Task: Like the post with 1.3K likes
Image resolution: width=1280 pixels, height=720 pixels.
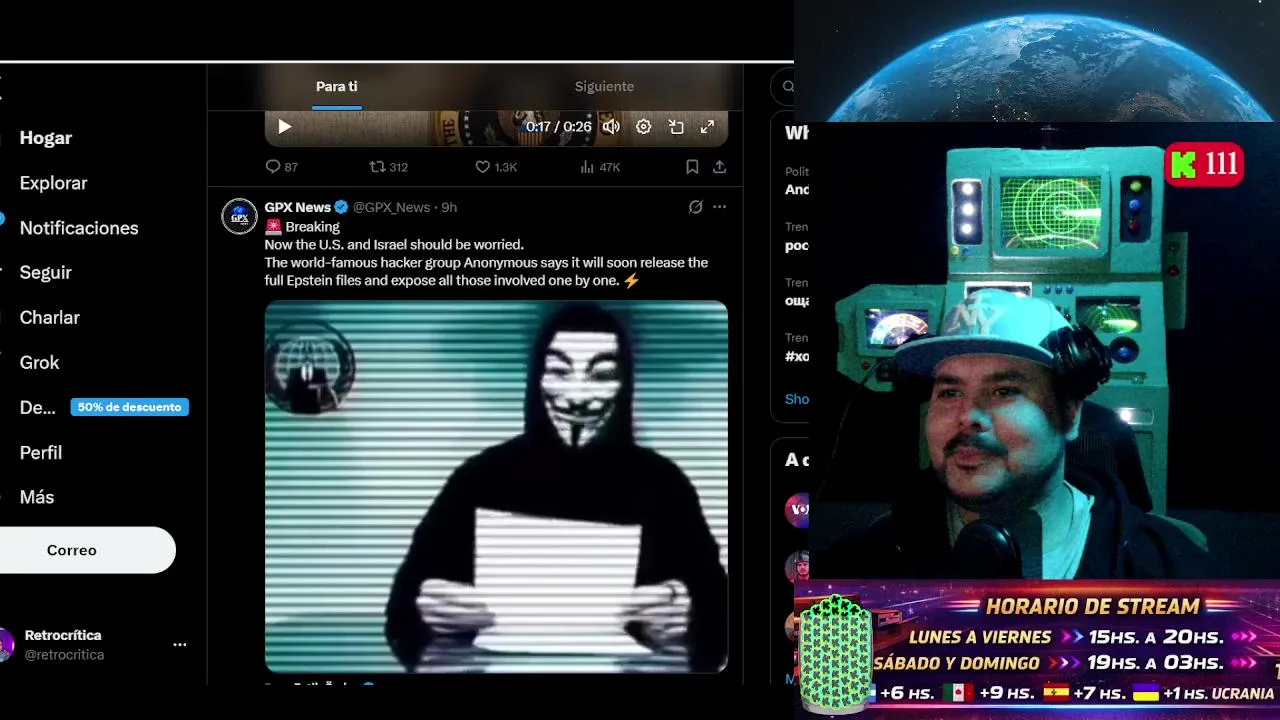Action: [496, 167]
